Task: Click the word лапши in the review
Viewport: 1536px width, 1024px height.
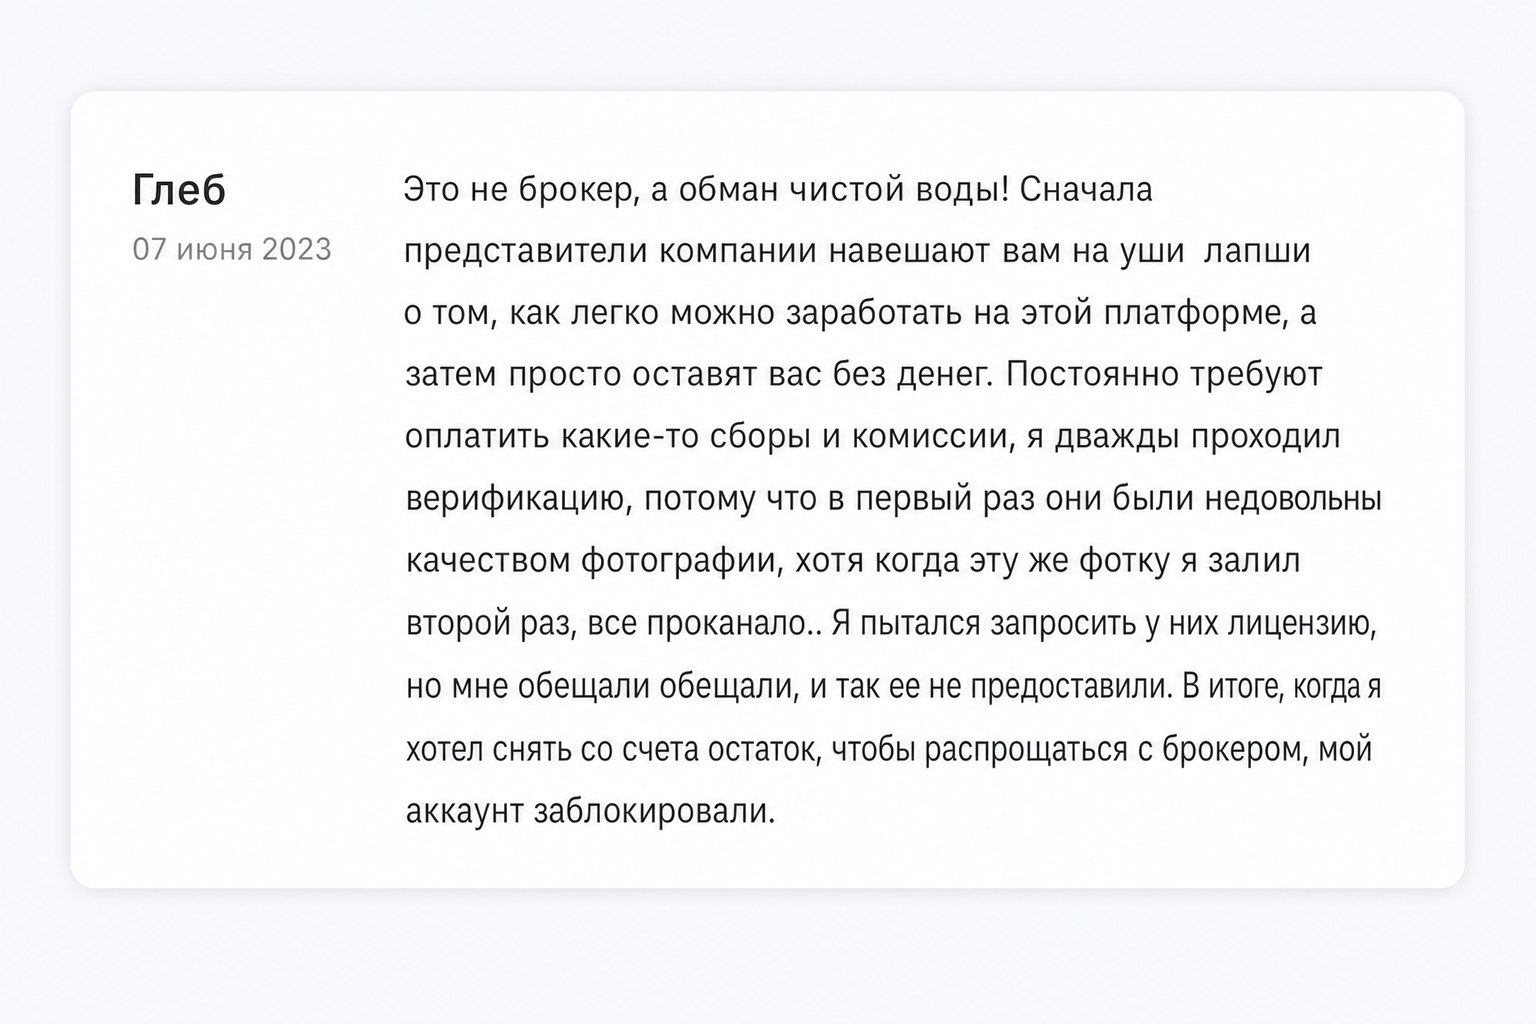Action: [x=1257, y=251]
